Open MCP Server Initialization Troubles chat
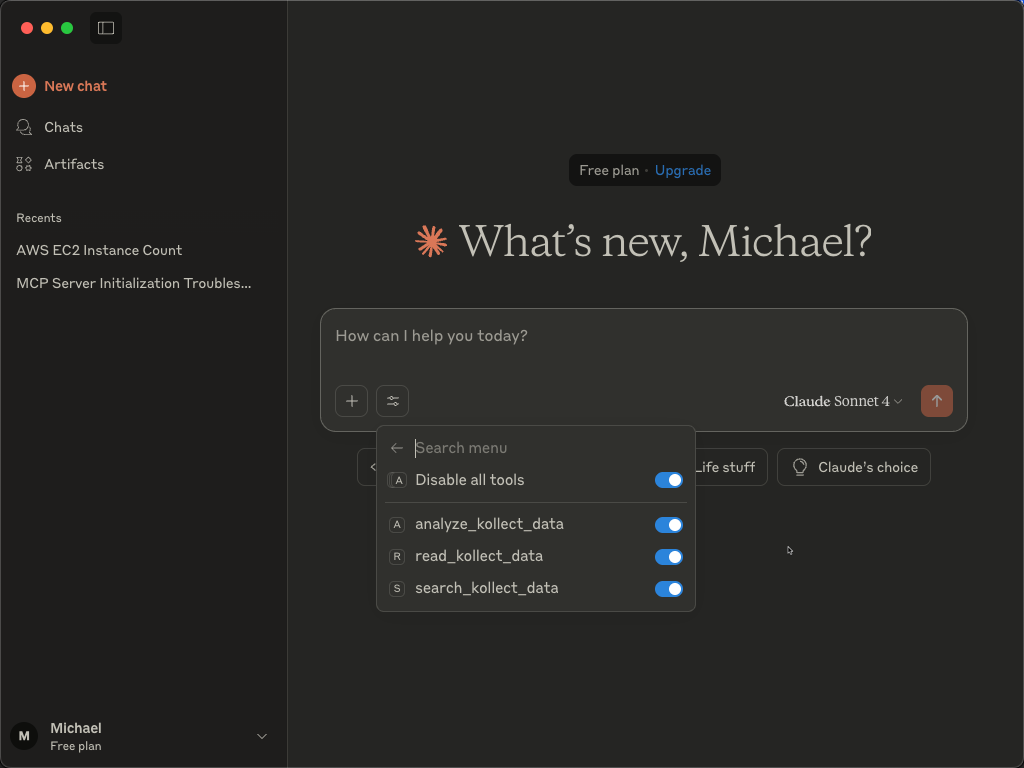1024x768 pixels. point(134,283)
